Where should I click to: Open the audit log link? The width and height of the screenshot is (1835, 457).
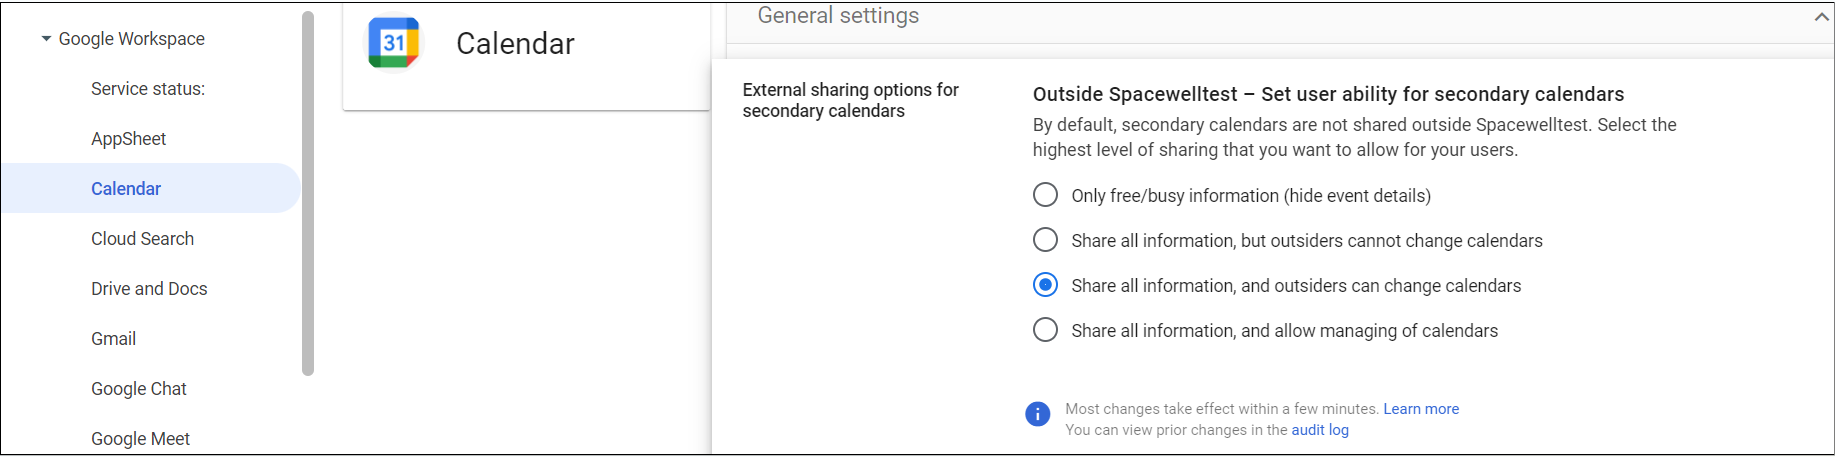pos(1320,430)
